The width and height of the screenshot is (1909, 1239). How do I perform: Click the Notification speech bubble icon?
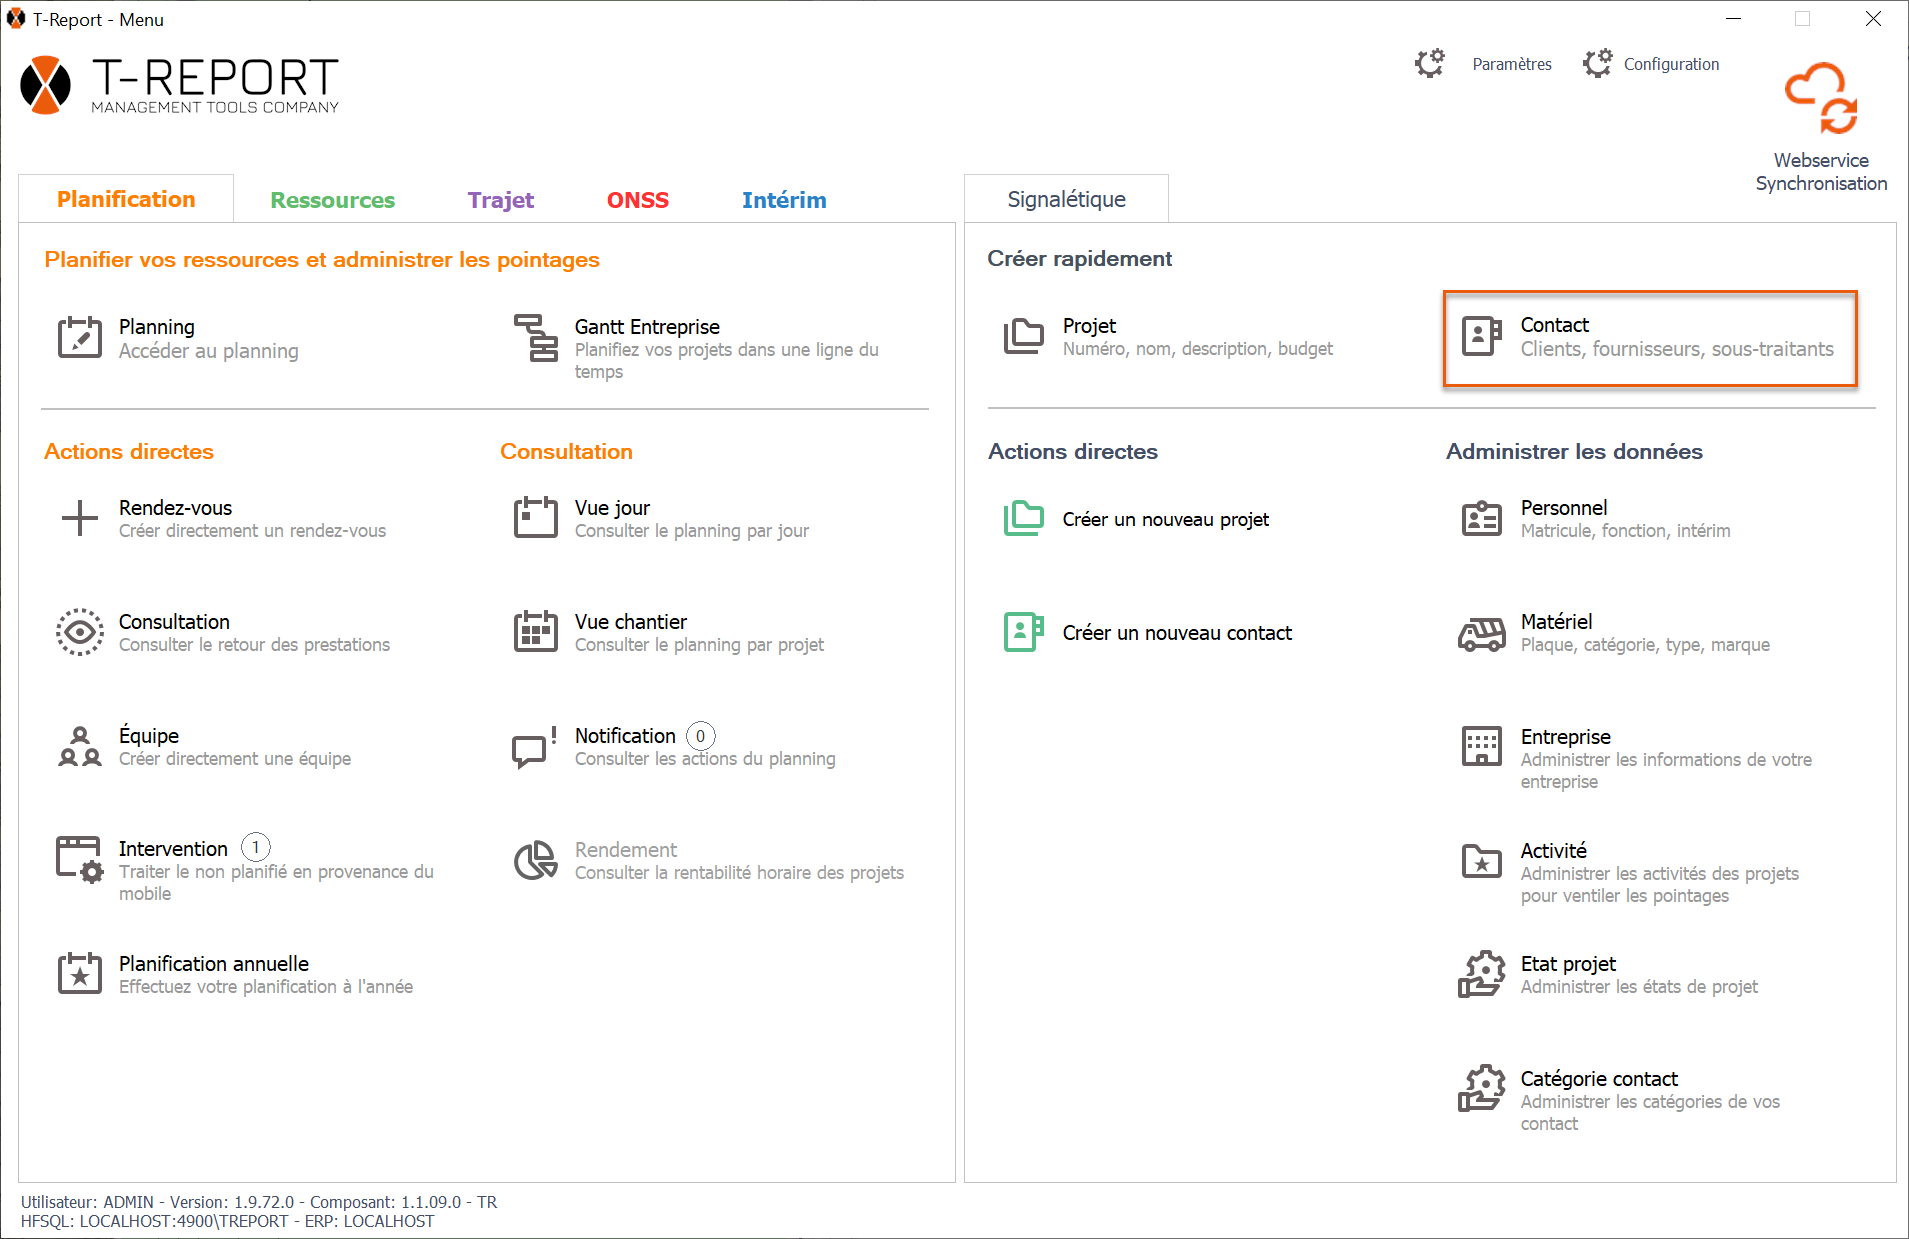[x=534, y=747]
